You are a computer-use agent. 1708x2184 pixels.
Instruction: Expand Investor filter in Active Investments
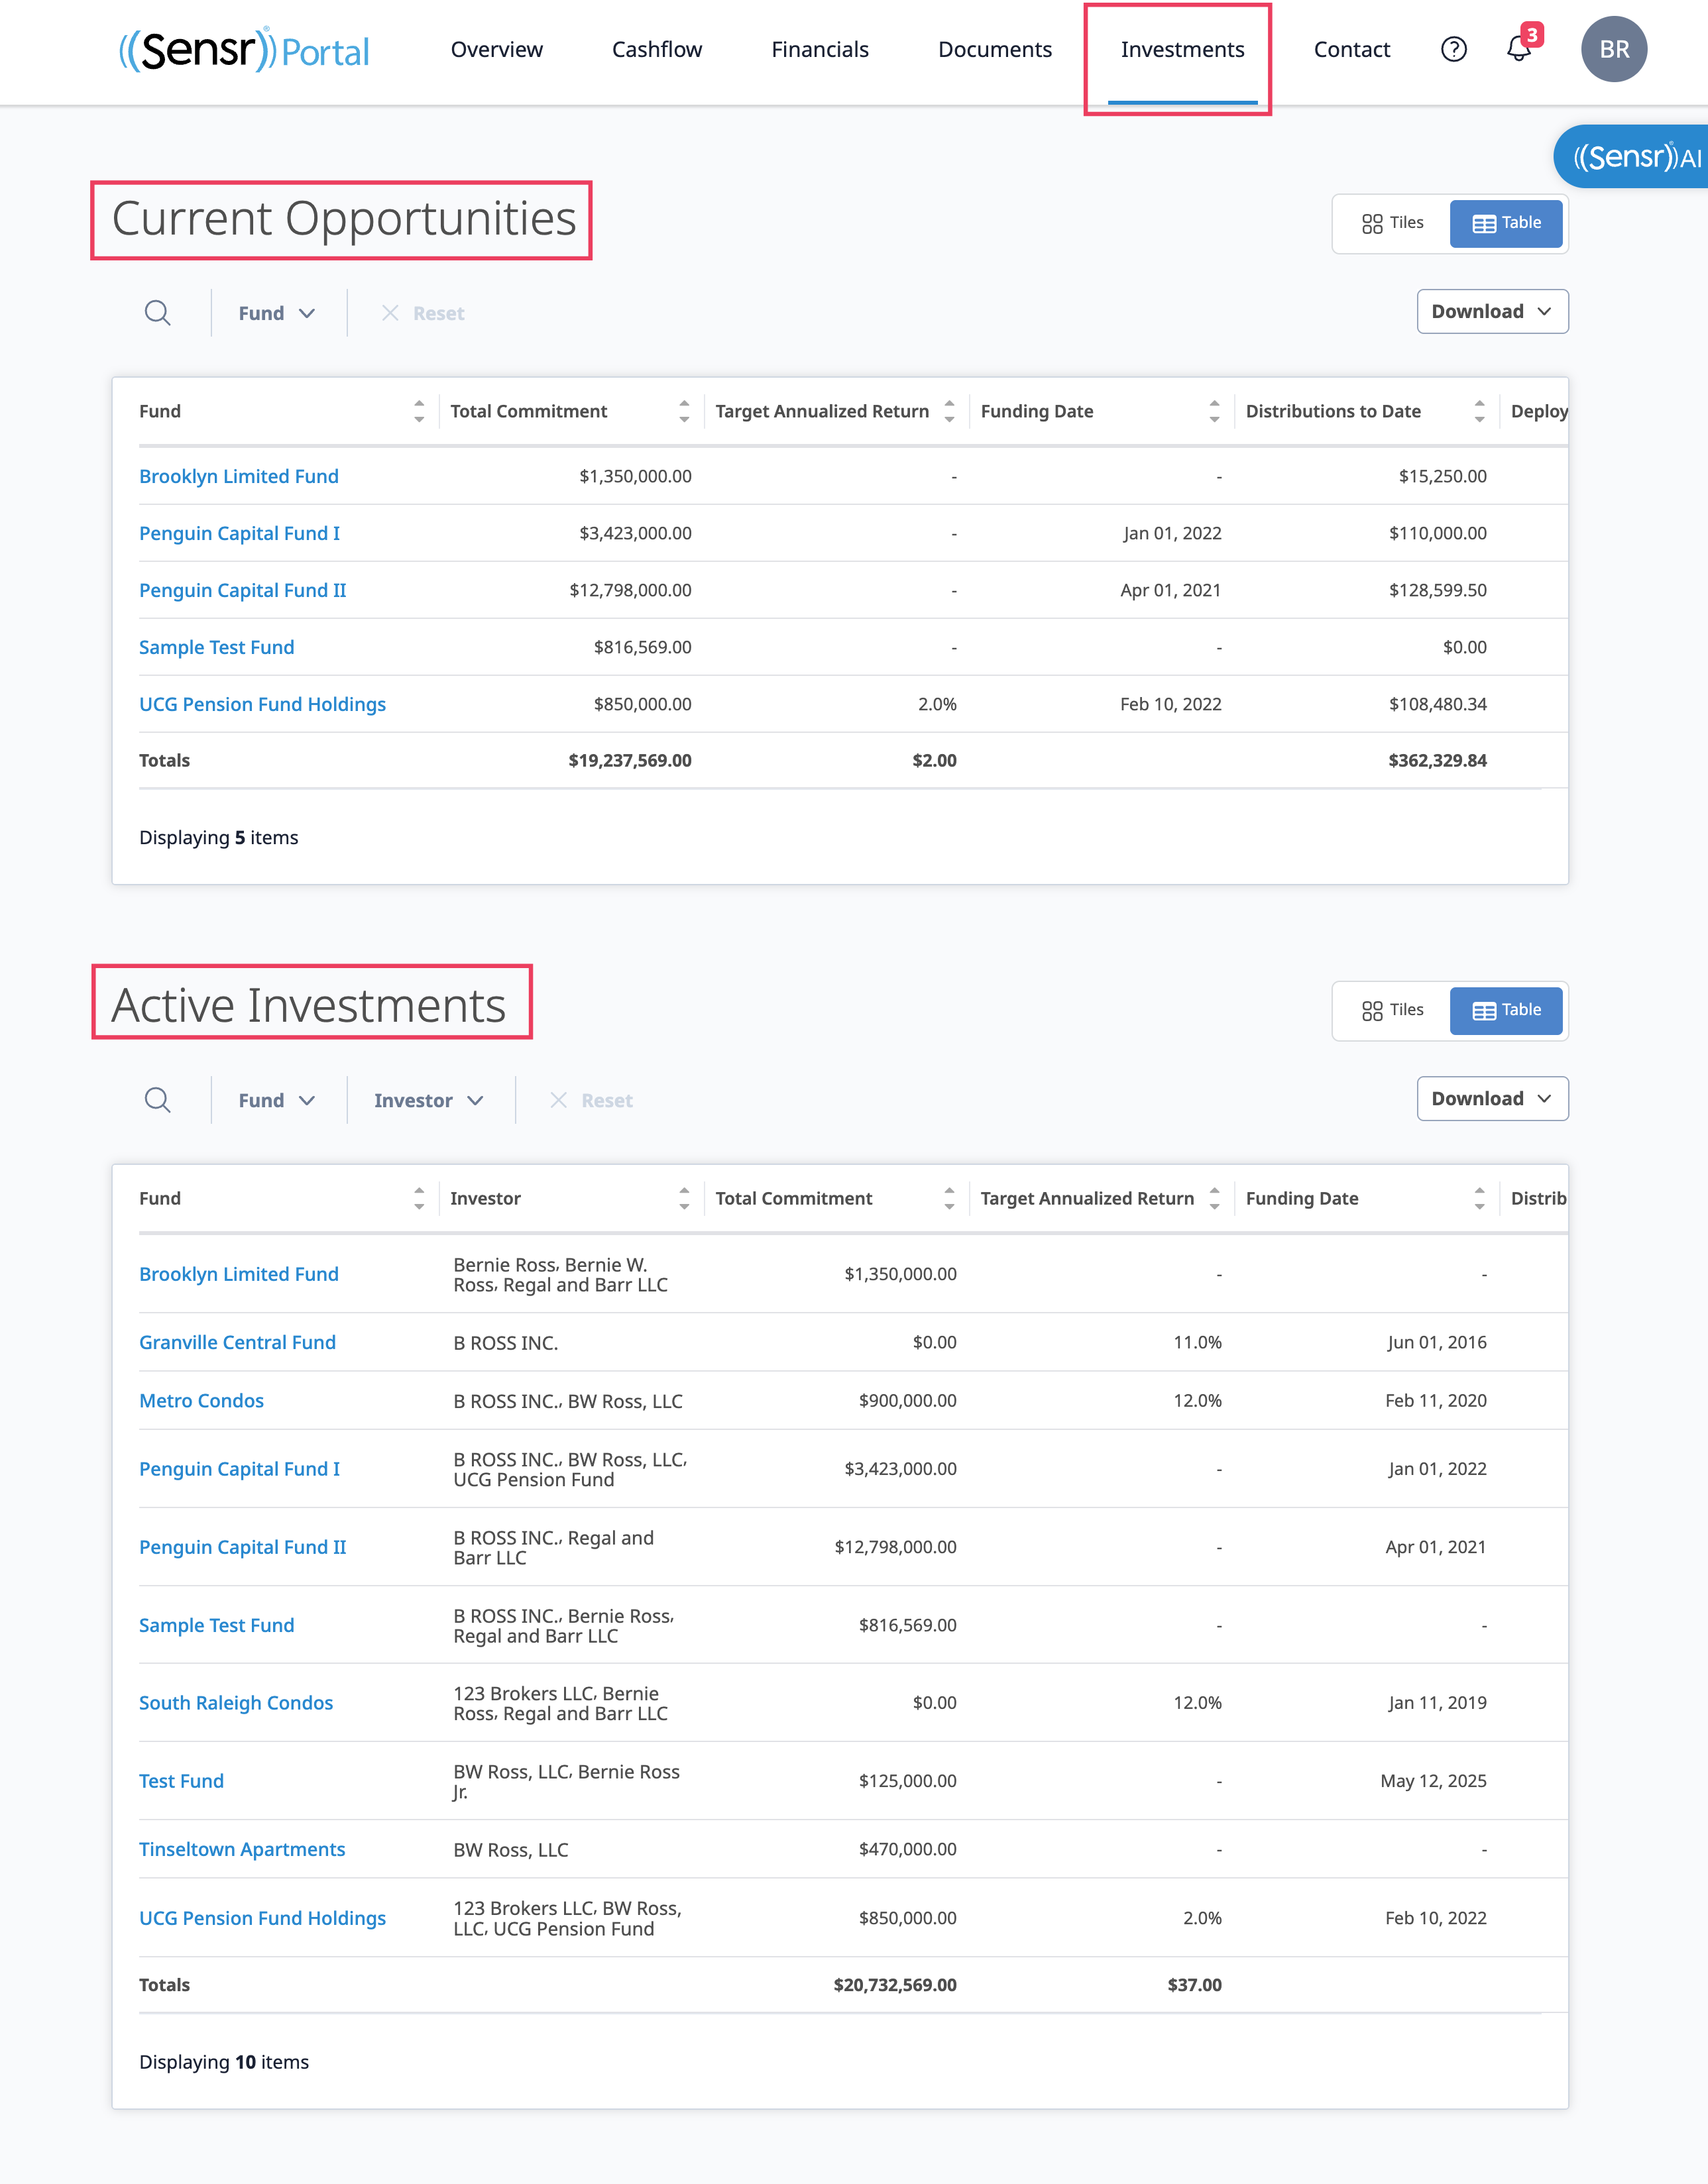429,1100
